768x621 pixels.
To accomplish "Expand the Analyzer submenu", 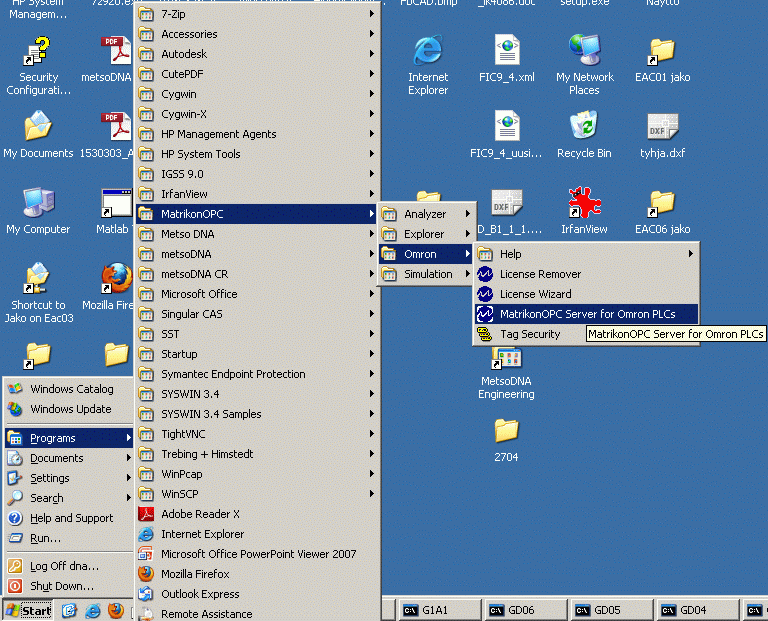I will 425,214.
